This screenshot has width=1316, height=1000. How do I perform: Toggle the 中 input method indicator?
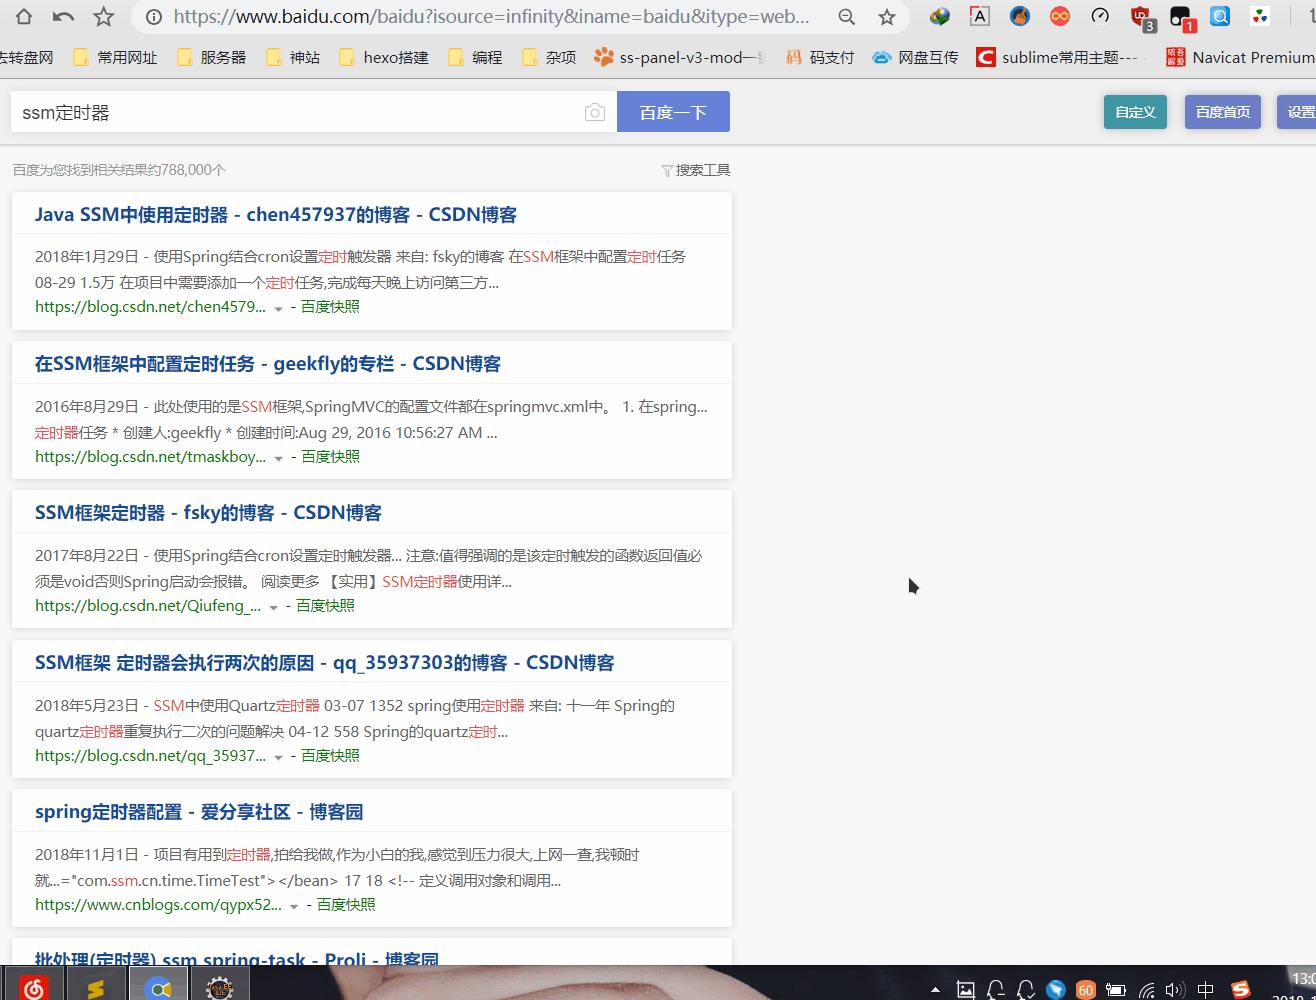tap(1205, 989)
